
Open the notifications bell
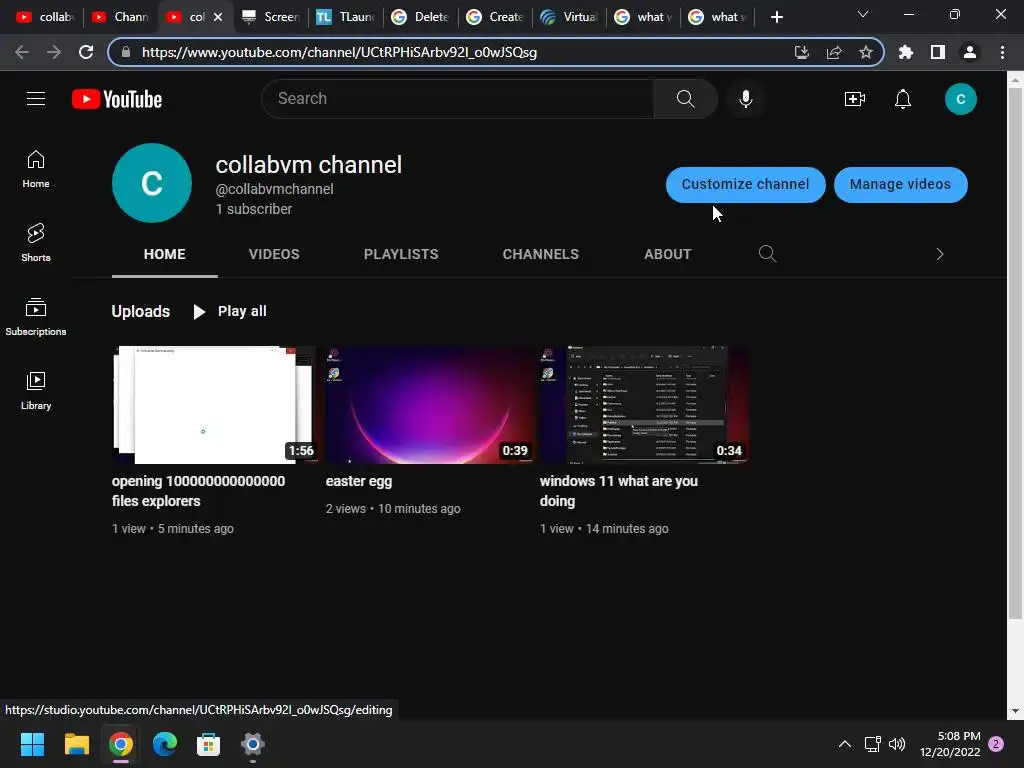[903, 99]
